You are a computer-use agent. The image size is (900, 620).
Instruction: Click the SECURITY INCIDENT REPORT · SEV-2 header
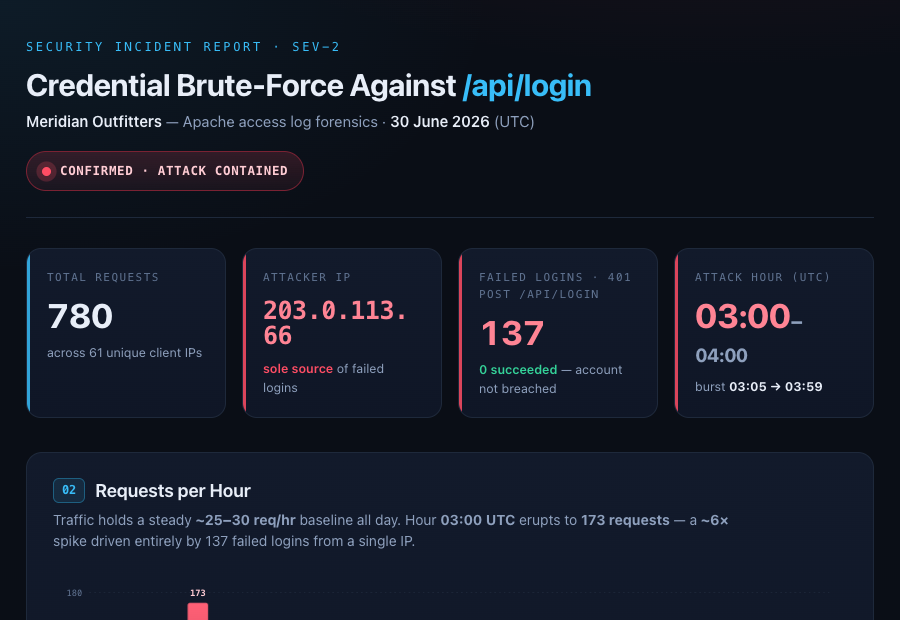click(183, 46)
